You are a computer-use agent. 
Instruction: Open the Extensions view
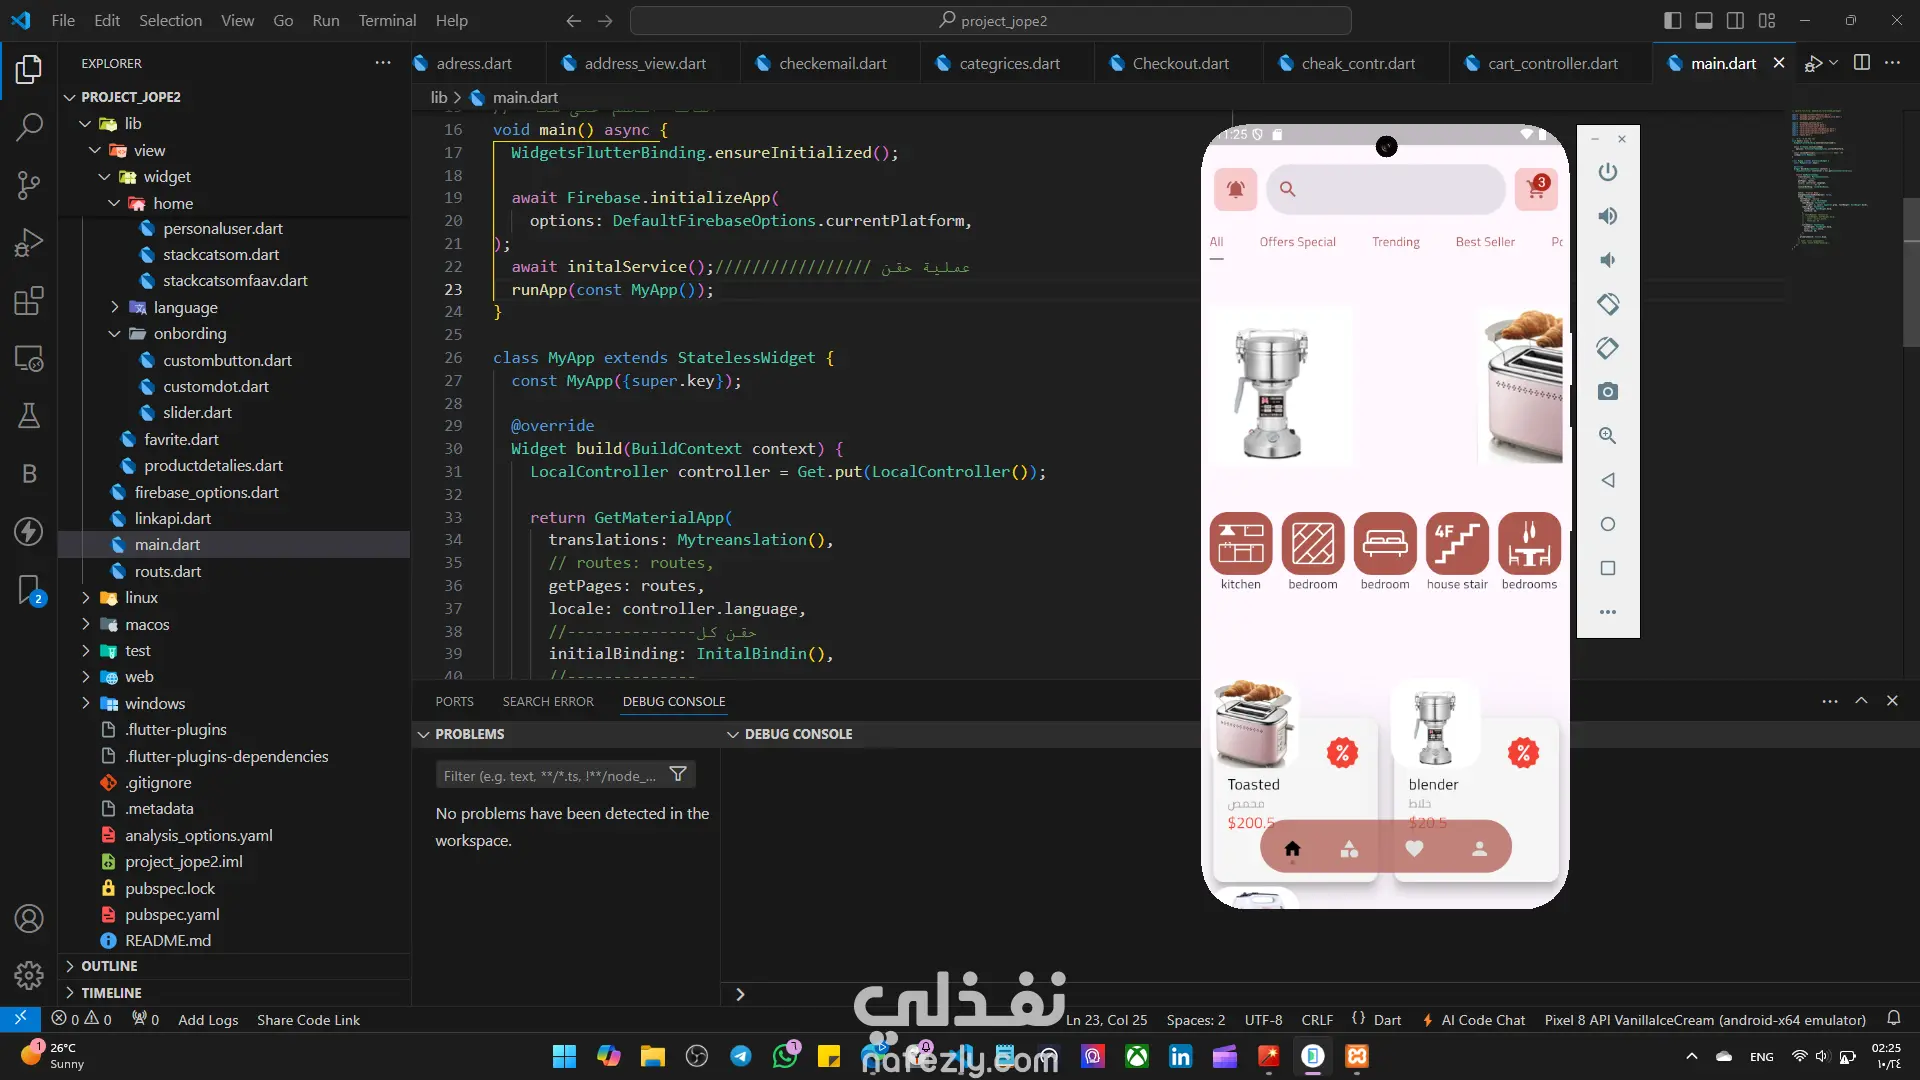[29, 301]
